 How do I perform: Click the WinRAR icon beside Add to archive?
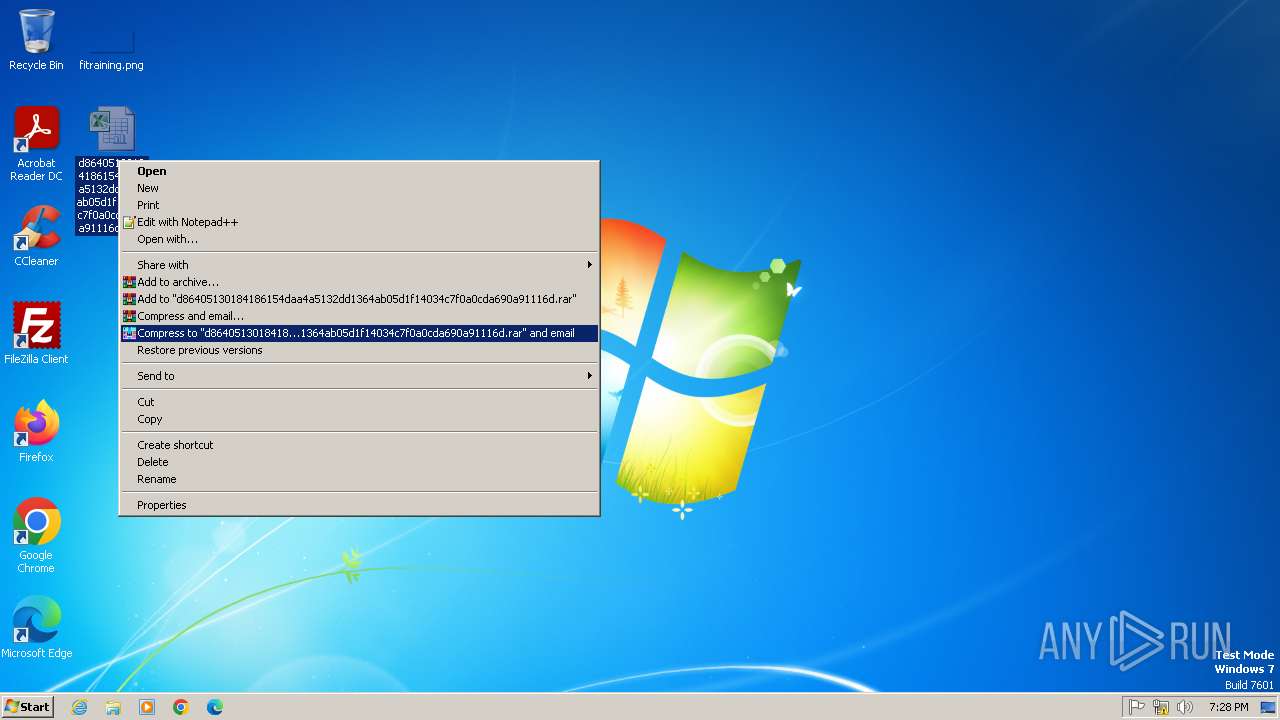(x=129, y=282)
